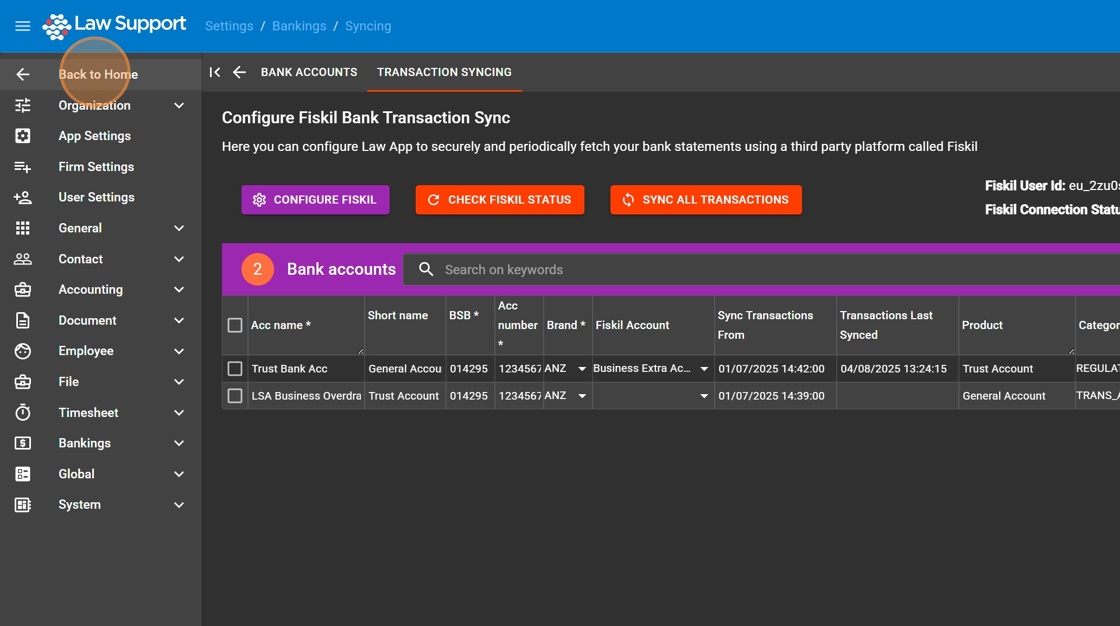The height and width of the screenshot is (626, 1120).
Task: Click the Configure Fiskil button
Action: (315, 200)
